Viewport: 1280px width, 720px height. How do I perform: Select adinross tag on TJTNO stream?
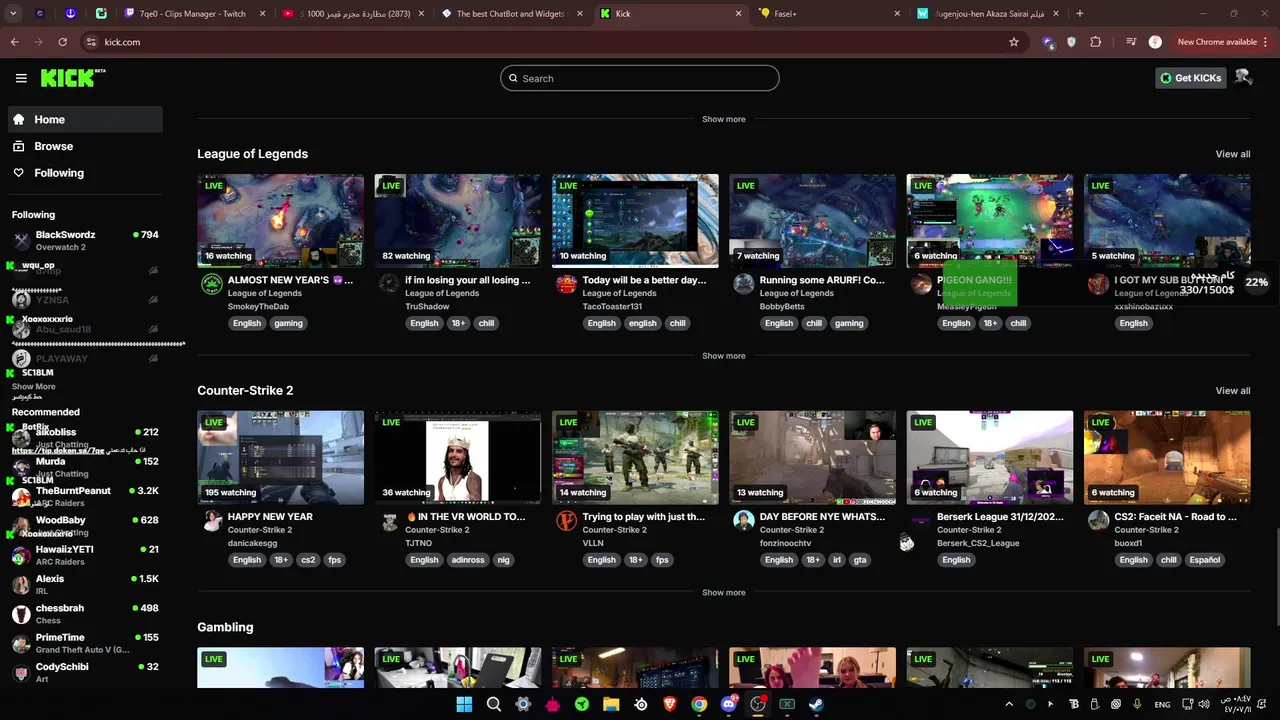(467, 560)
